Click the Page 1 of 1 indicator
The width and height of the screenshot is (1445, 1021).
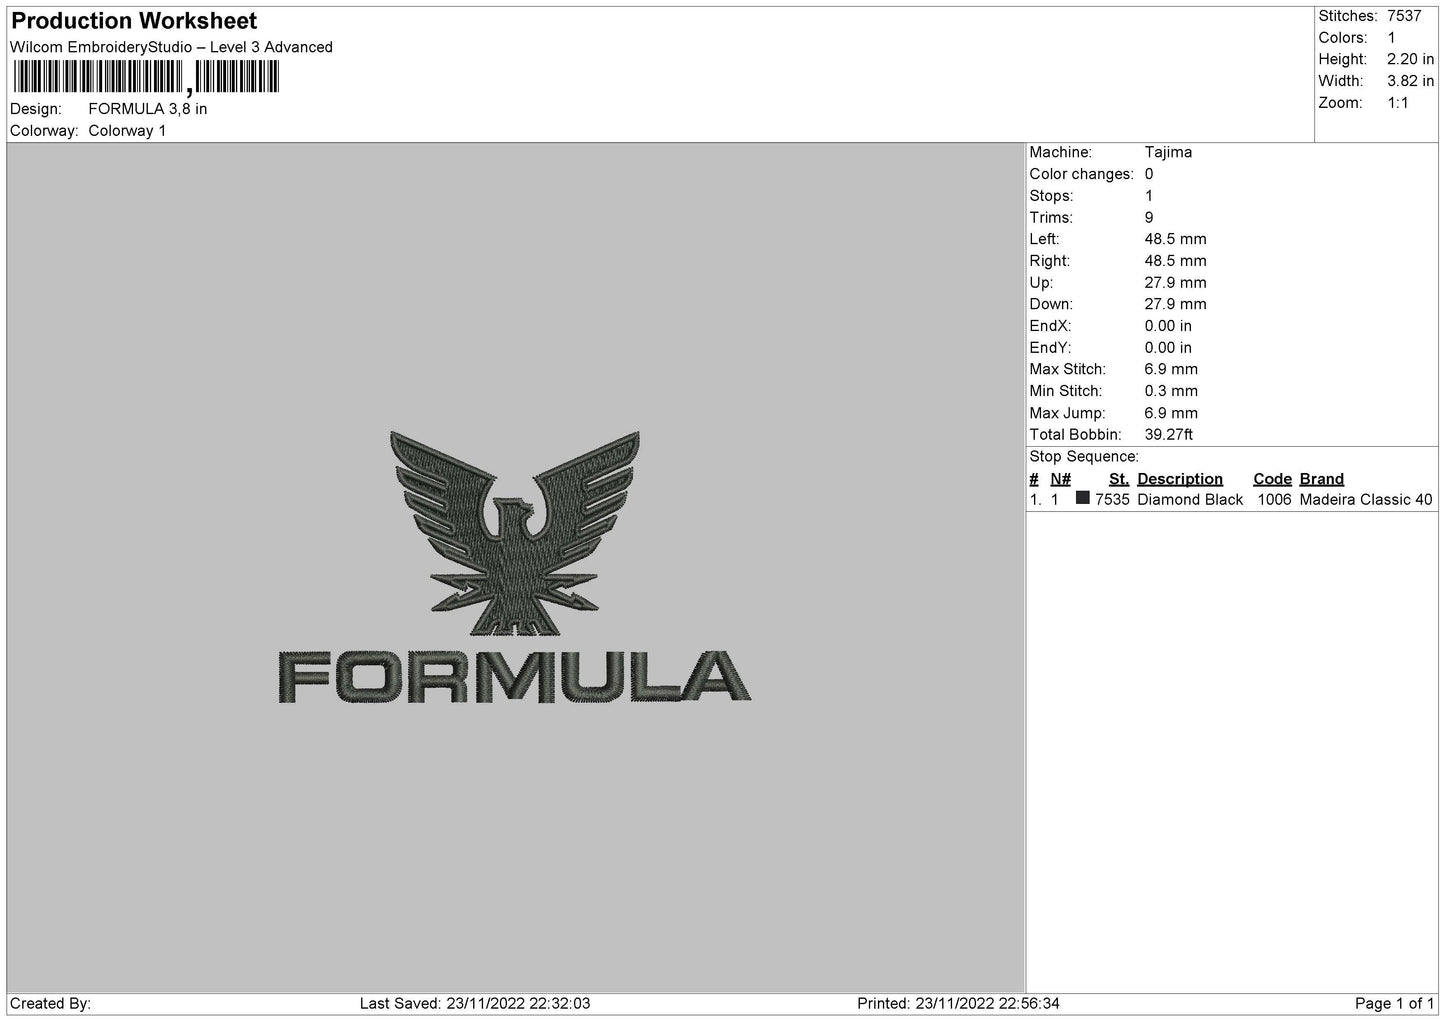point(1395,1004)
